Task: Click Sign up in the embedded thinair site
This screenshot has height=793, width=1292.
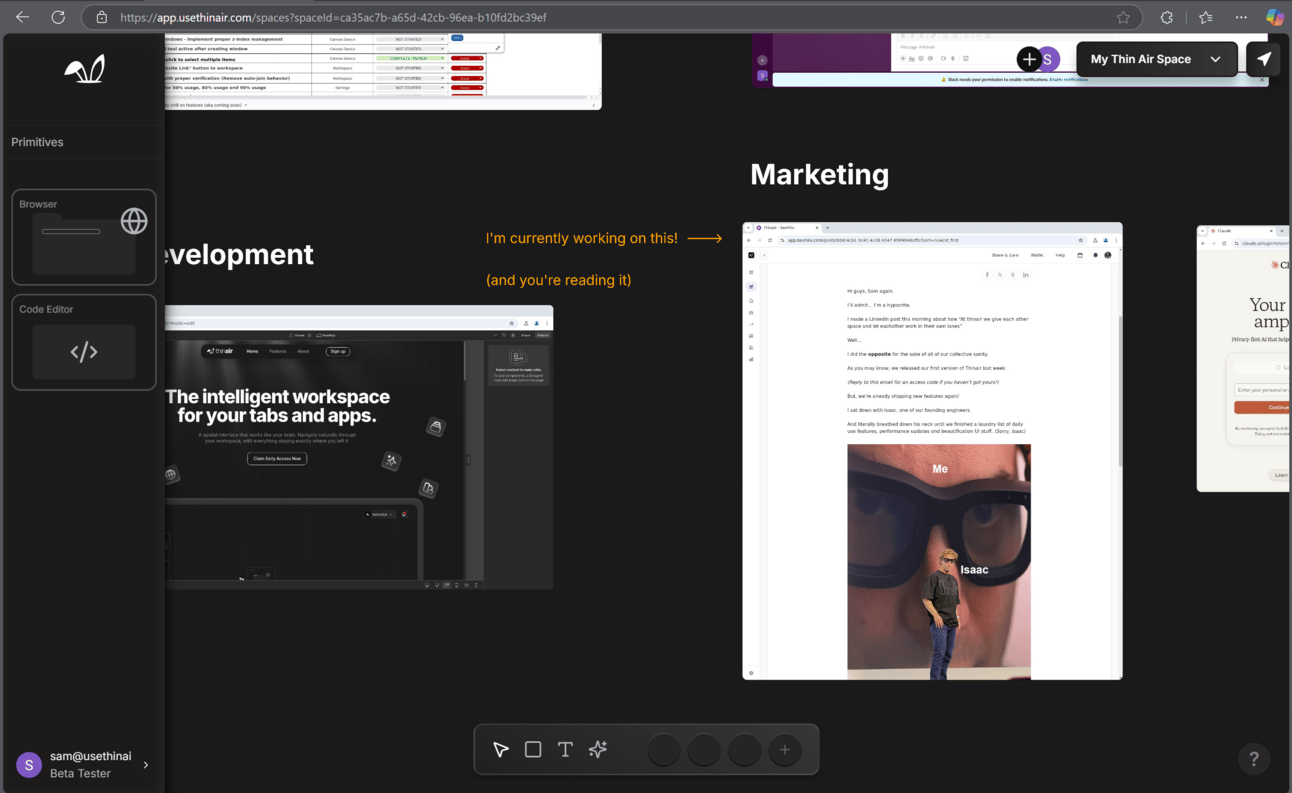Action: pos(338,351)
